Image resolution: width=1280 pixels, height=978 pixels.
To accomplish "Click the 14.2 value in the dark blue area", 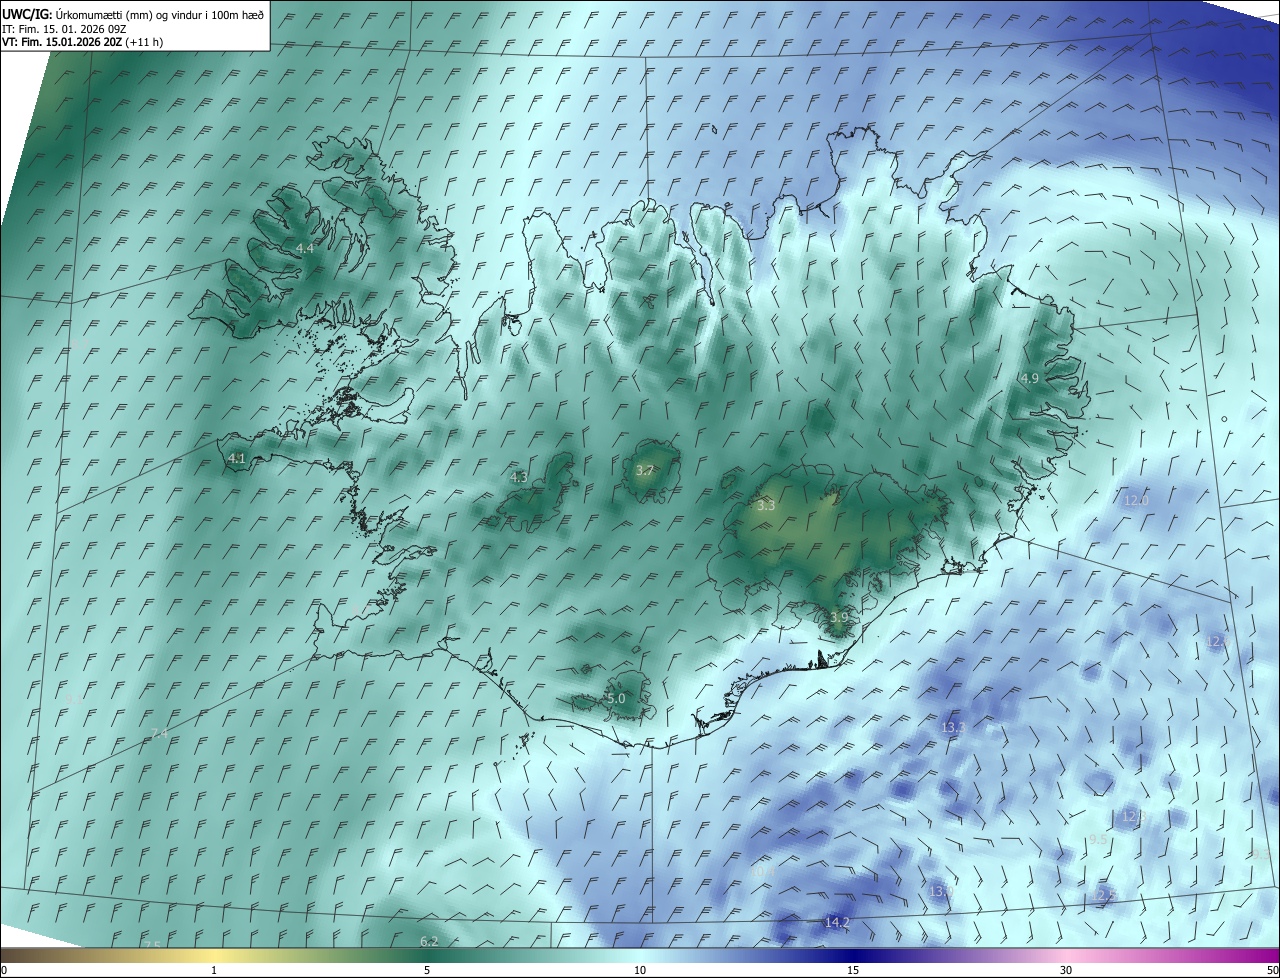I will [x=837, y=922].
